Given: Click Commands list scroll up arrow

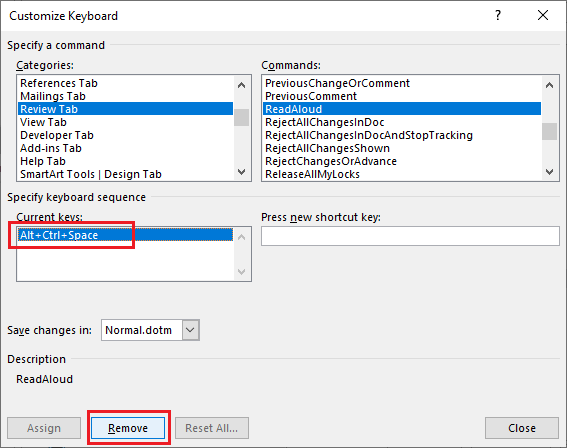Looking at the screenshot, I should click(549, 85).
